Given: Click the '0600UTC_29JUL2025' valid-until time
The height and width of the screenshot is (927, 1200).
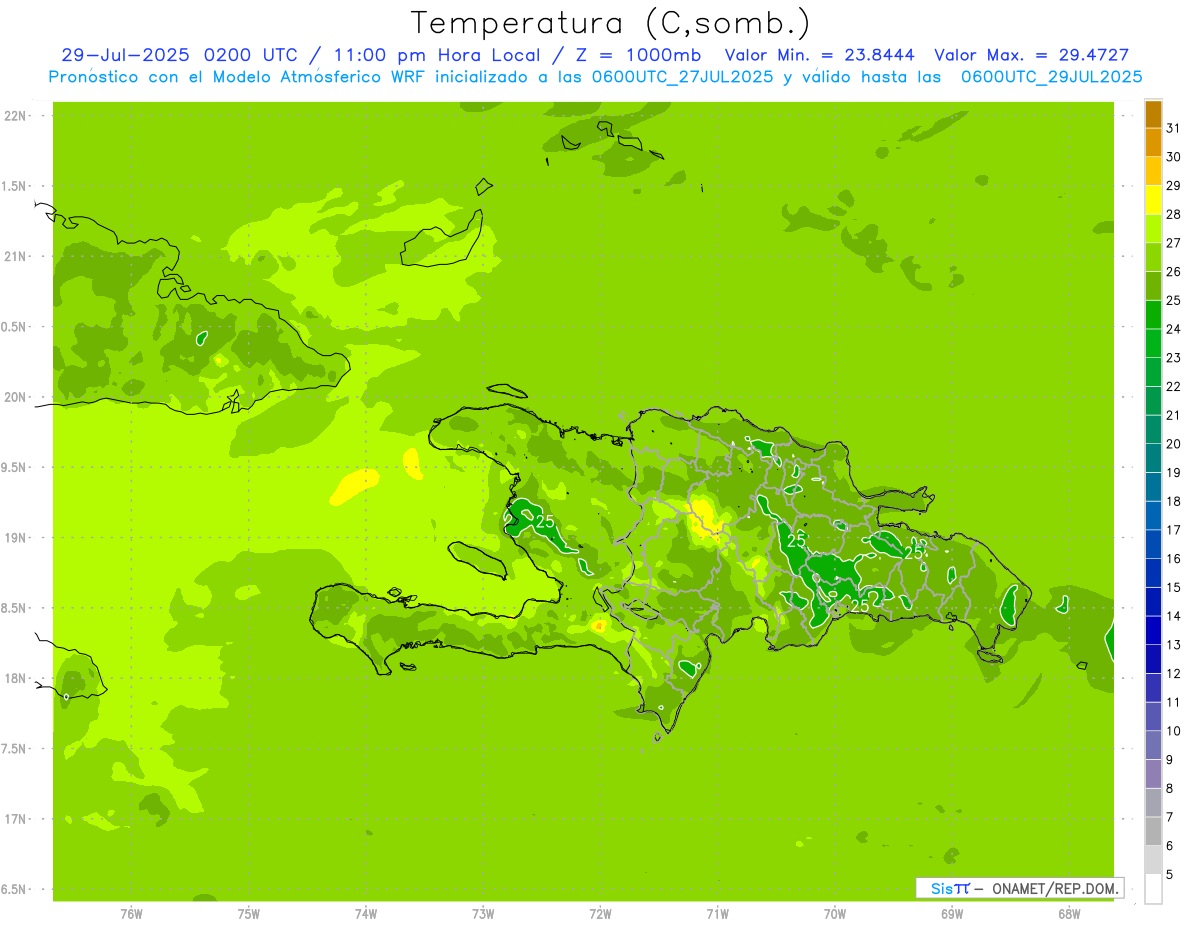Looking at the screenshot, I should (1052, 77).
